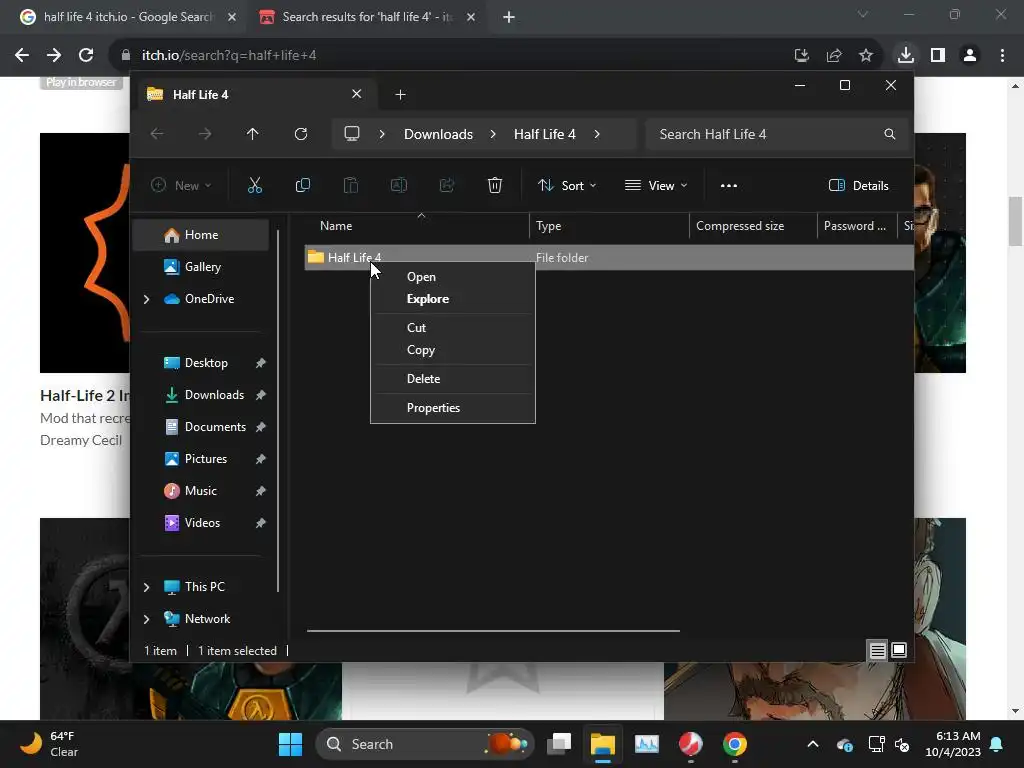The height and width of the screenshot is (768, 1024).
Task: Show hidden system tray icons
Action: 812,744
